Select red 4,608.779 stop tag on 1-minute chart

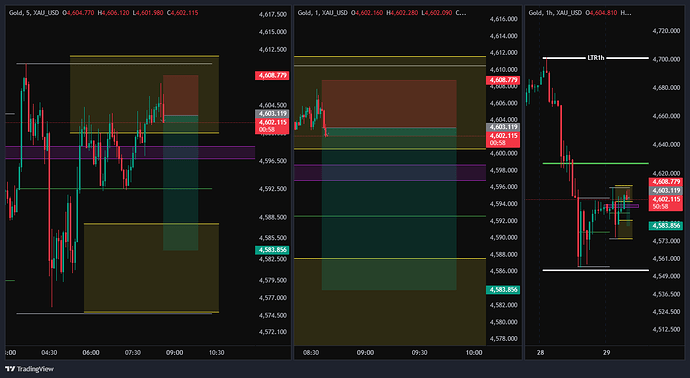click(503, 80)
